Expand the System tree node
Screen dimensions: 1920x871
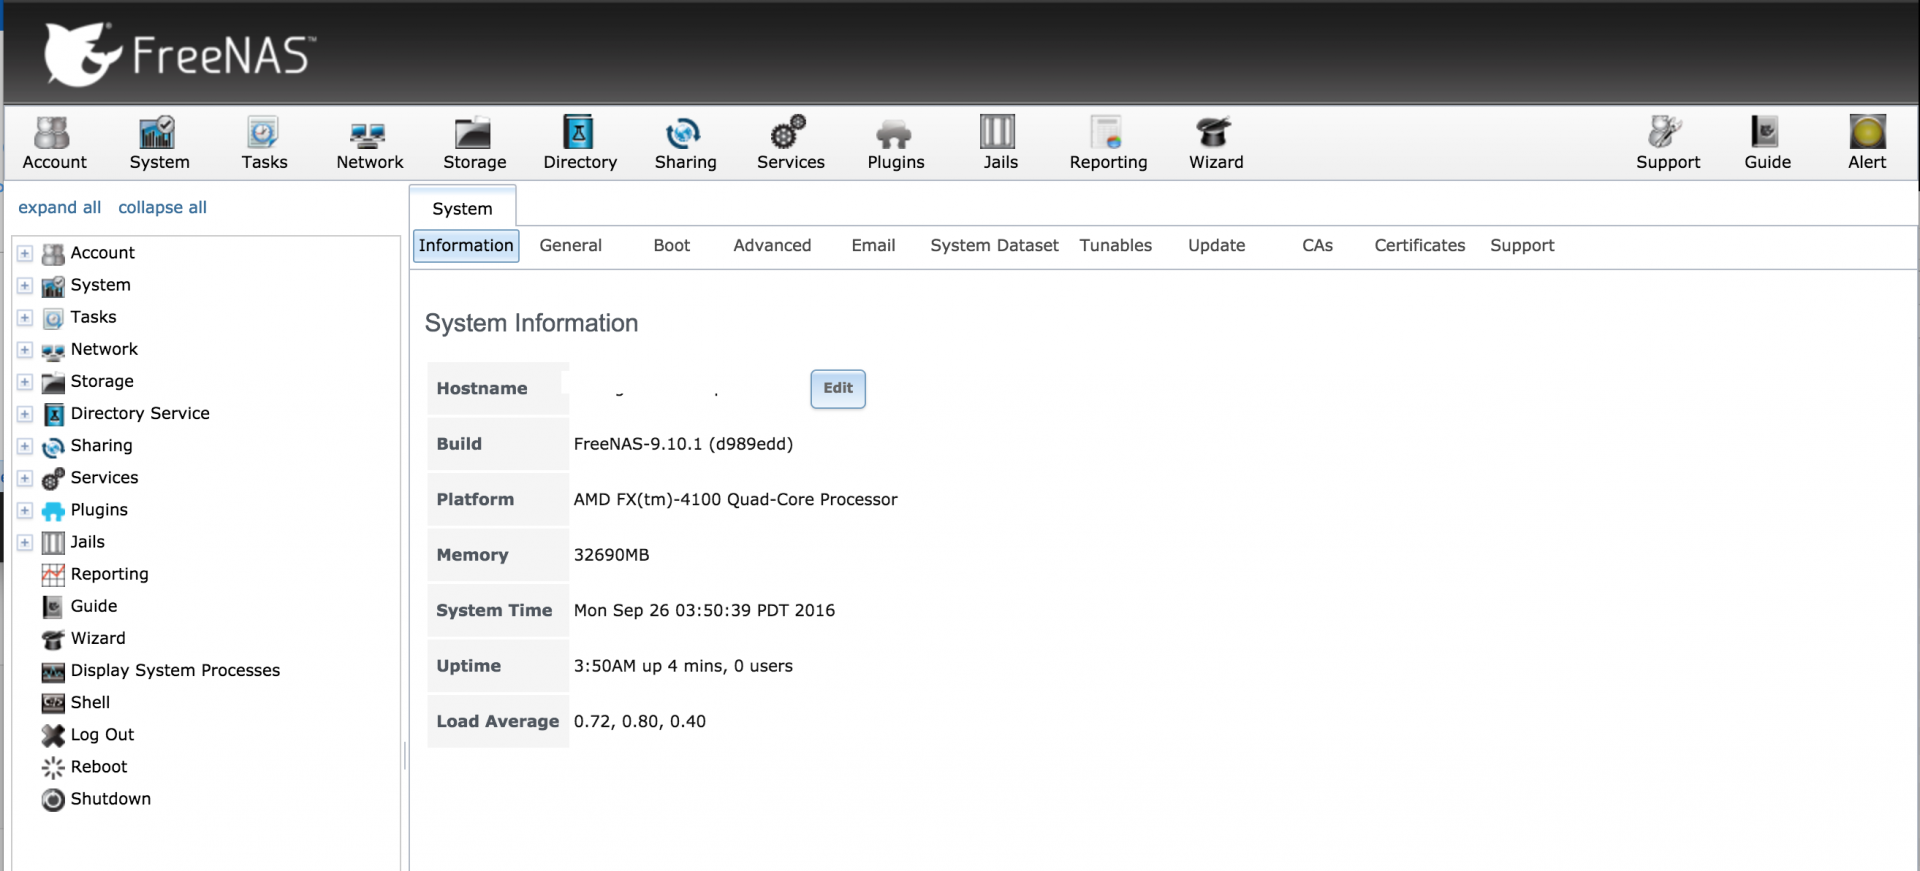pos(25,285)
